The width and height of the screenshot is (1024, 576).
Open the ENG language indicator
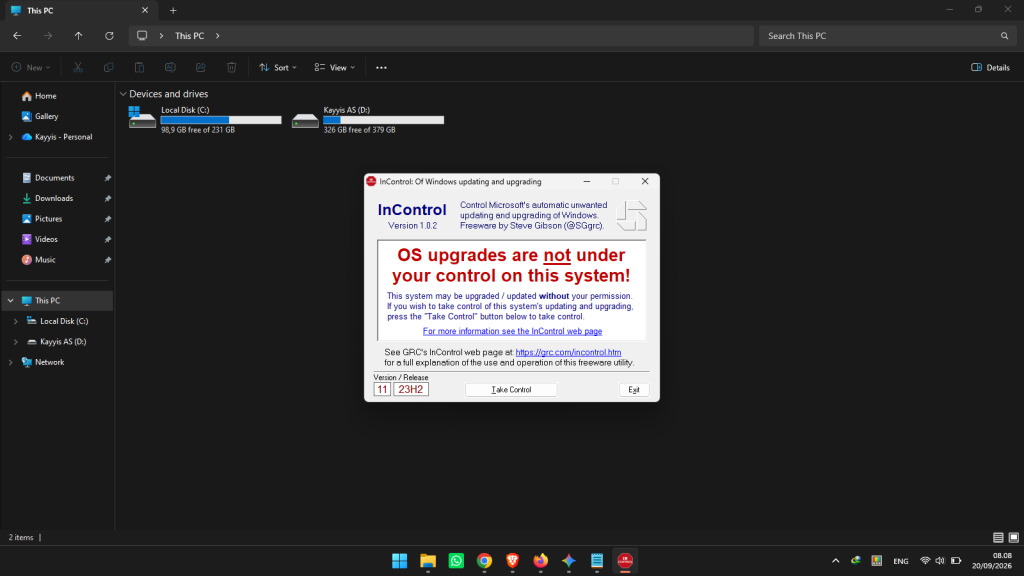point(901,561)
